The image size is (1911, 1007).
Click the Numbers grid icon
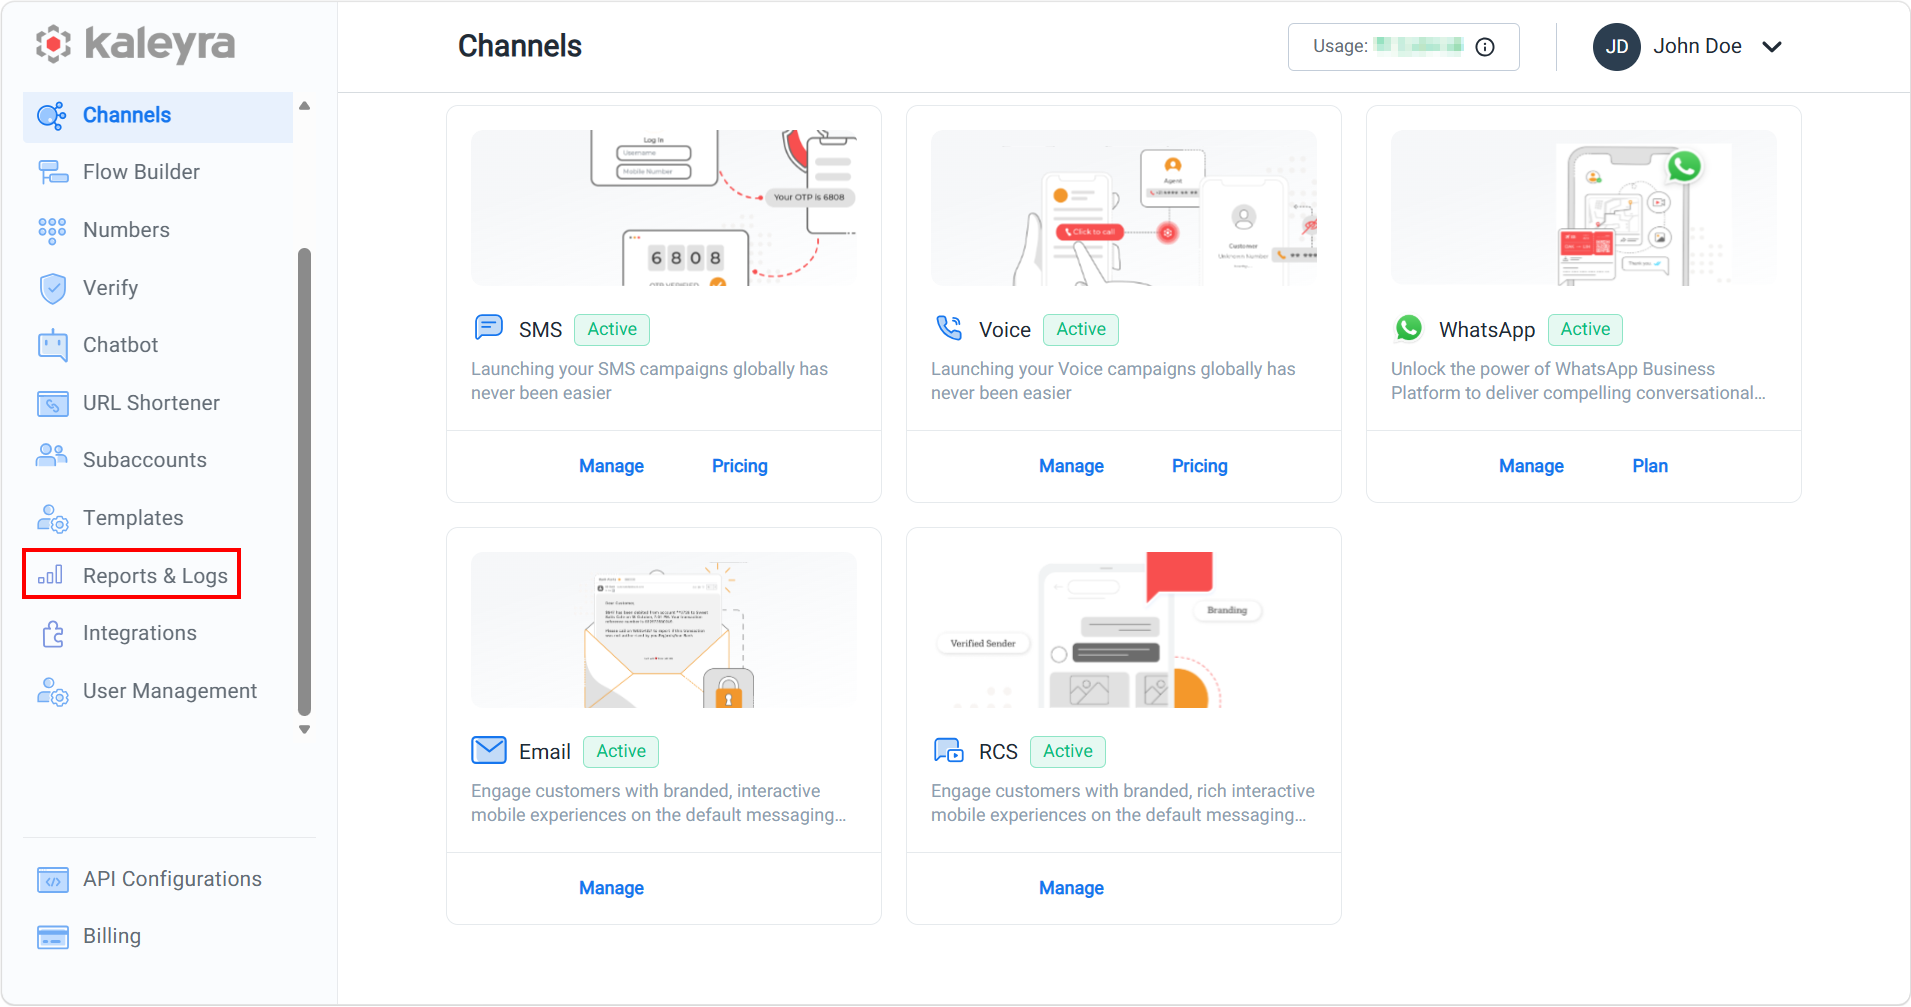coord(52,231)
